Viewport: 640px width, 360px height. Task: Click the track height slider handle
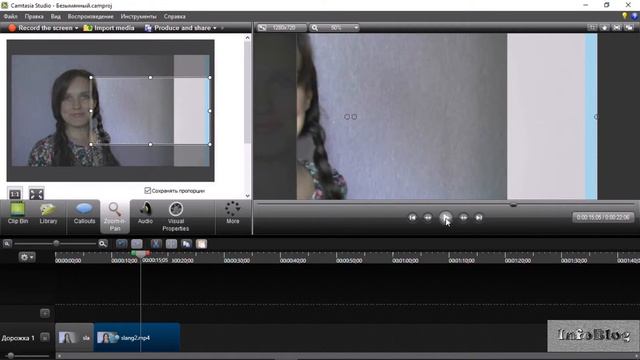[11, 356]
